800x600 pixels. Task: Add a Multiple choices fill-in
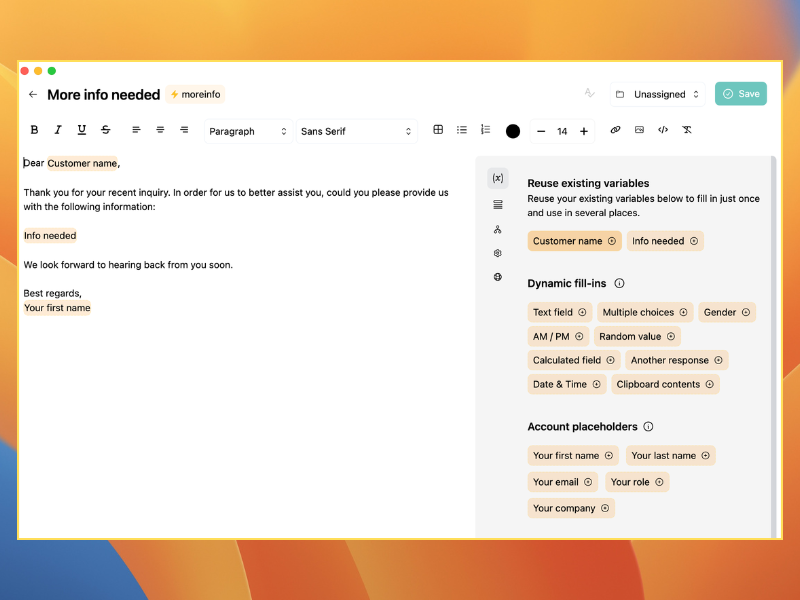click(645, 312)
